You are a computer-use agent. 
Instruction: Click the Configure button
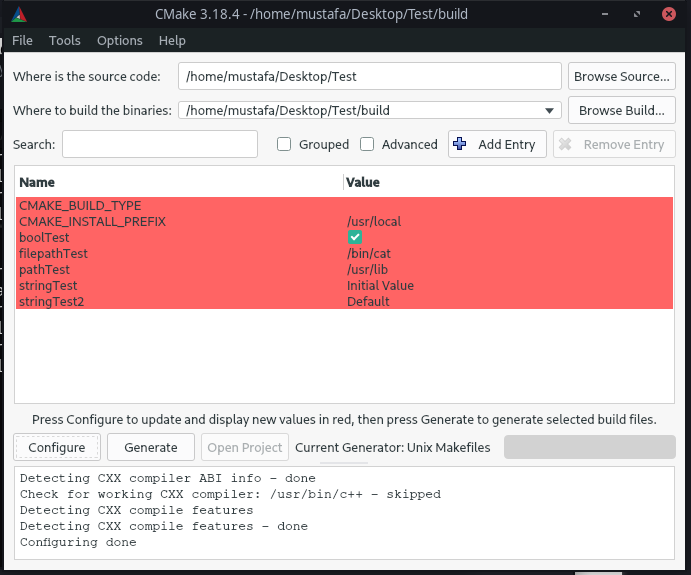(57, 447)
